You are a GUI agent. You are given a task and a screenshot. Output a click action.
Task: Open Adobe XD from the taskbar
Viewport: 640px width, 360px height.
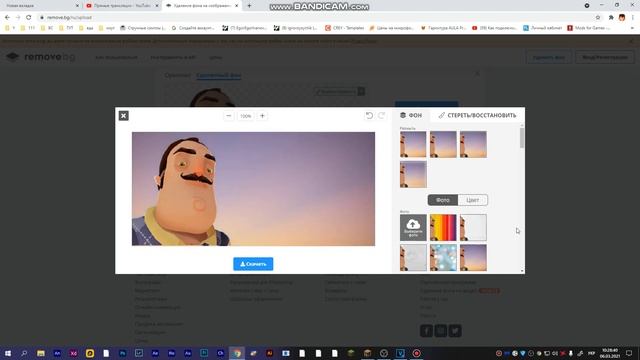coord(73,353)
